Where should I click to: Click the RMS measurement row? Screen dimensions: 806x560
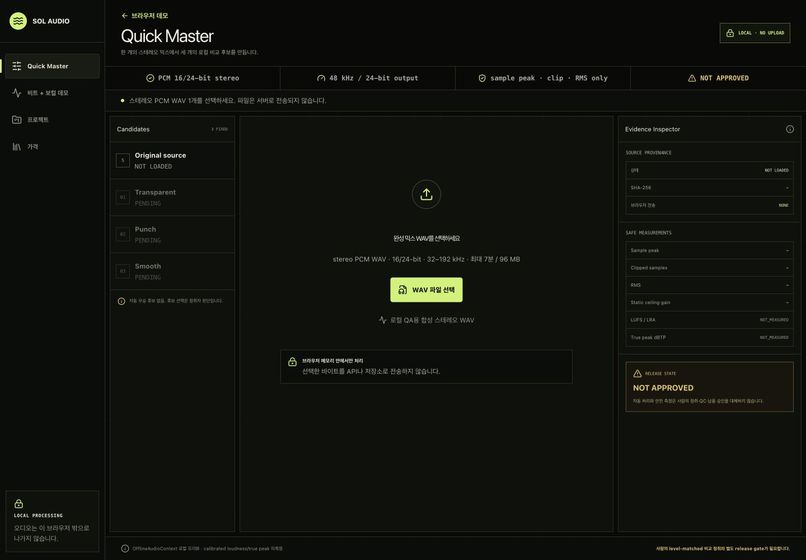(709, 285)
